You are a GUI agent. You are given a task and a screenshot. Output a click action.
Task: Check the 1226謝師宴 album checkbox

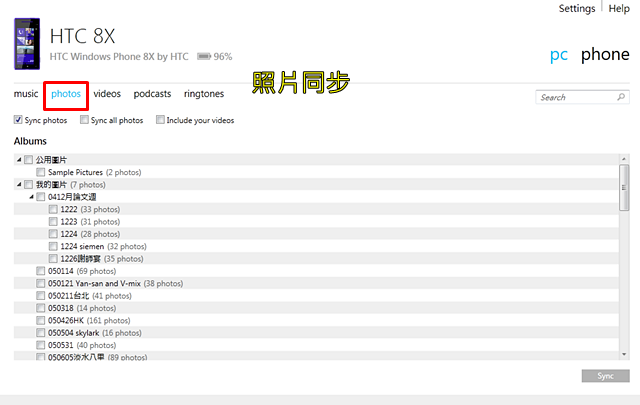point(53,258)
